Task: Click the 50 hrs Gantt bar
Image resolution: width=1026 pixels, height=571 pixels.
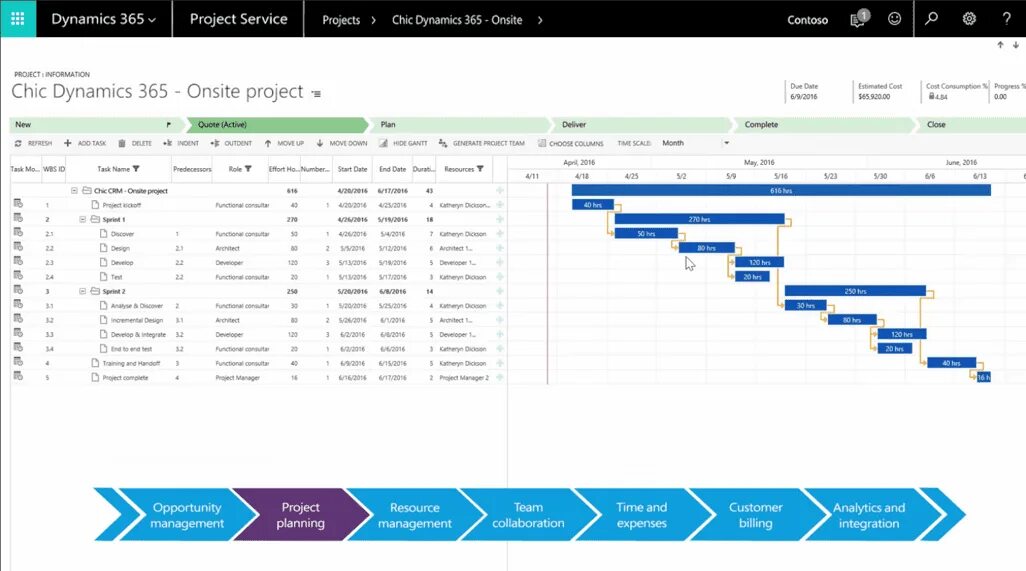Action: (646, 234)
